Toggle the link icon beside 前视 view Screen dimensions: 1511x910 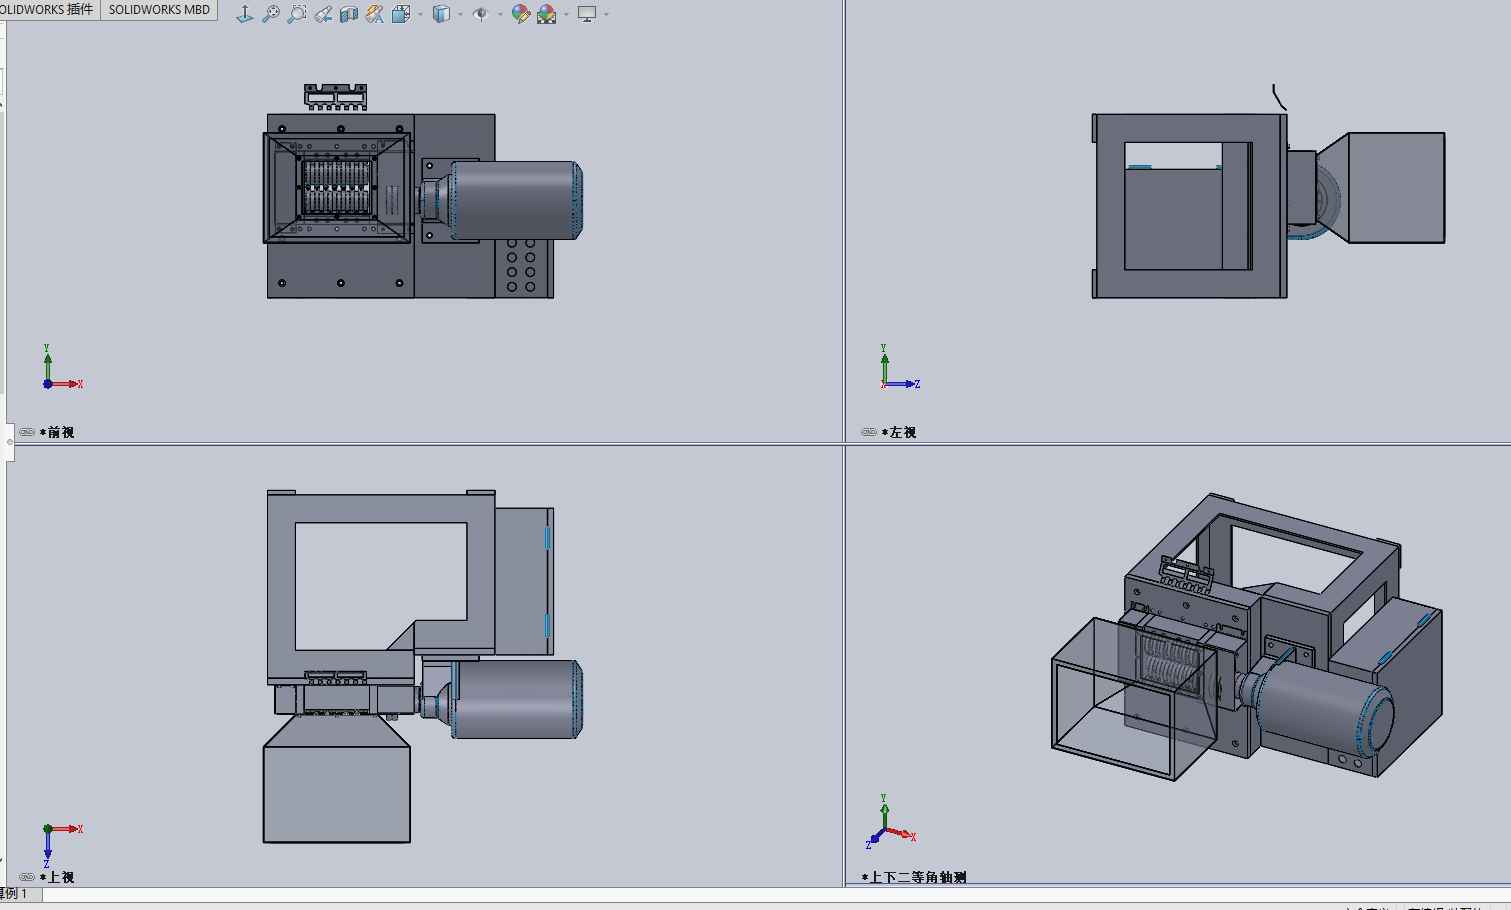tap(27, 432)
